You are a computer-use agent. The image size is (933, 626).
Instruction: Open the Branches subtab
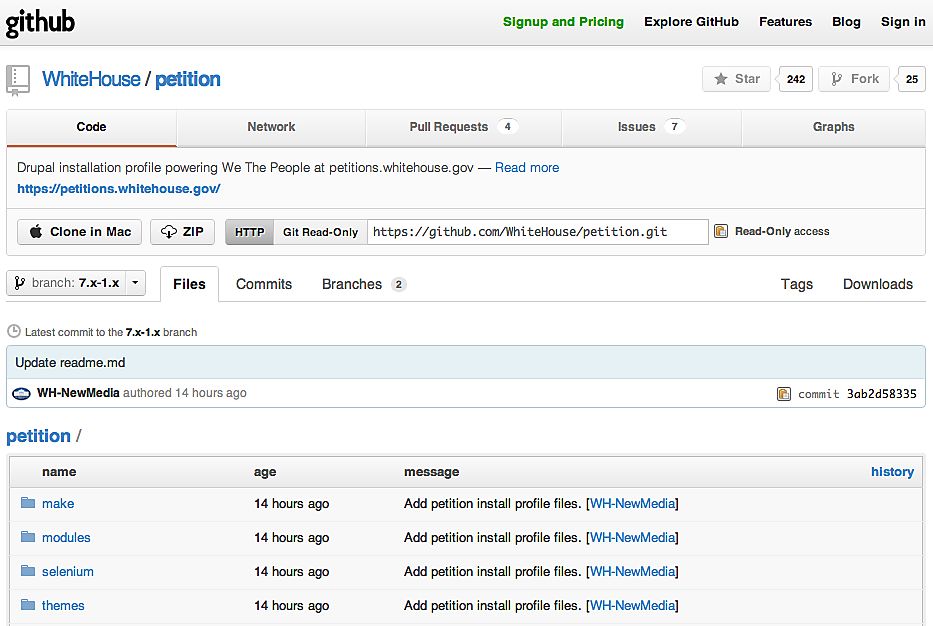click(x=364, y=284)
